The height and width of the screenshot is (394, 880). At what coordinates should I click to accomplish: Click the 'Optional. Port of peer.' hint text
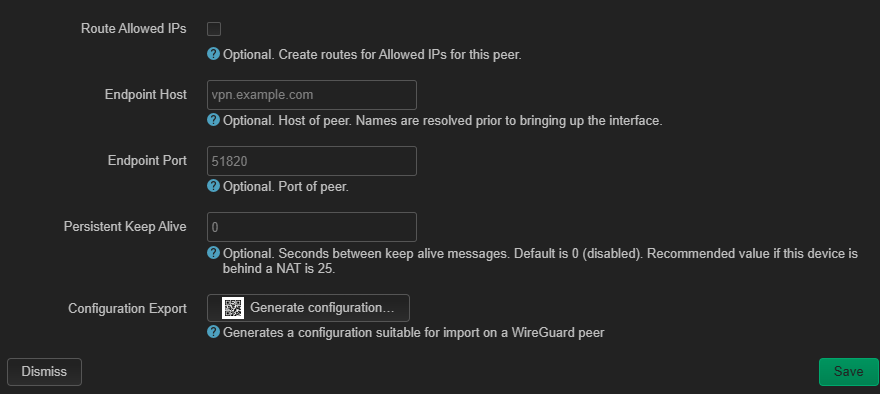point(286,187)
